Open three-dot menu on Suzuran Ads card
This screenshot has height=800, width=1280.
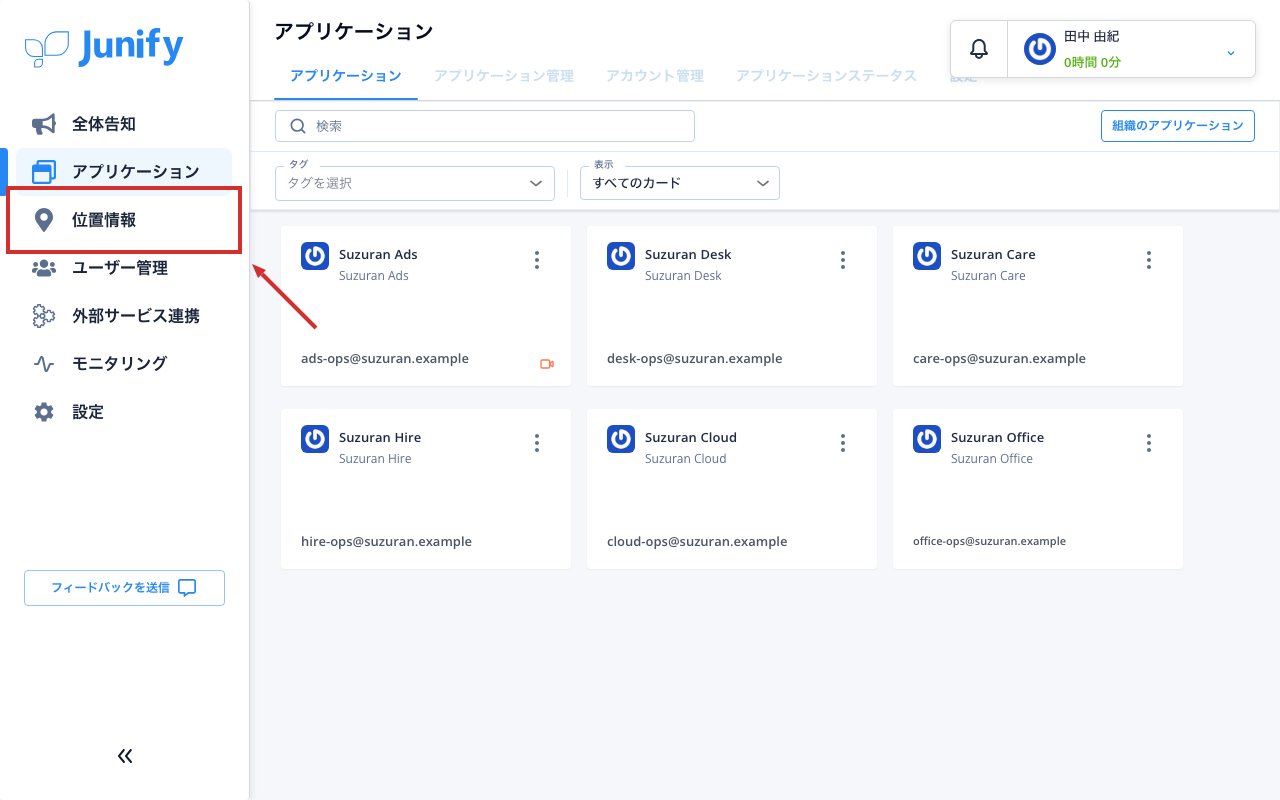coord(537,260)
